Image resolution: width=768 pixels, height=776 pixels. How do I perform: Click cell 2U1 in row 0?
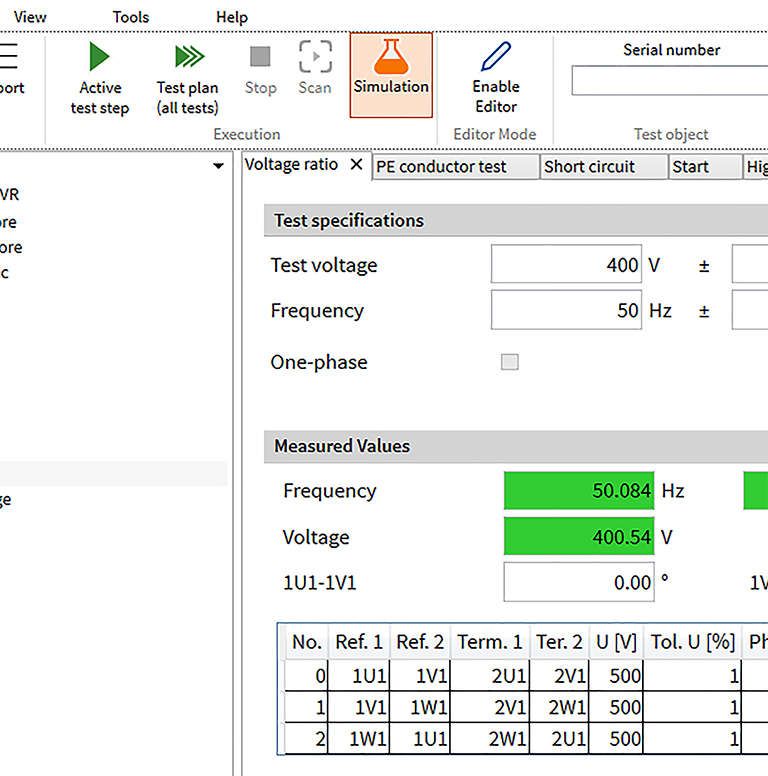tap(489, 676)
